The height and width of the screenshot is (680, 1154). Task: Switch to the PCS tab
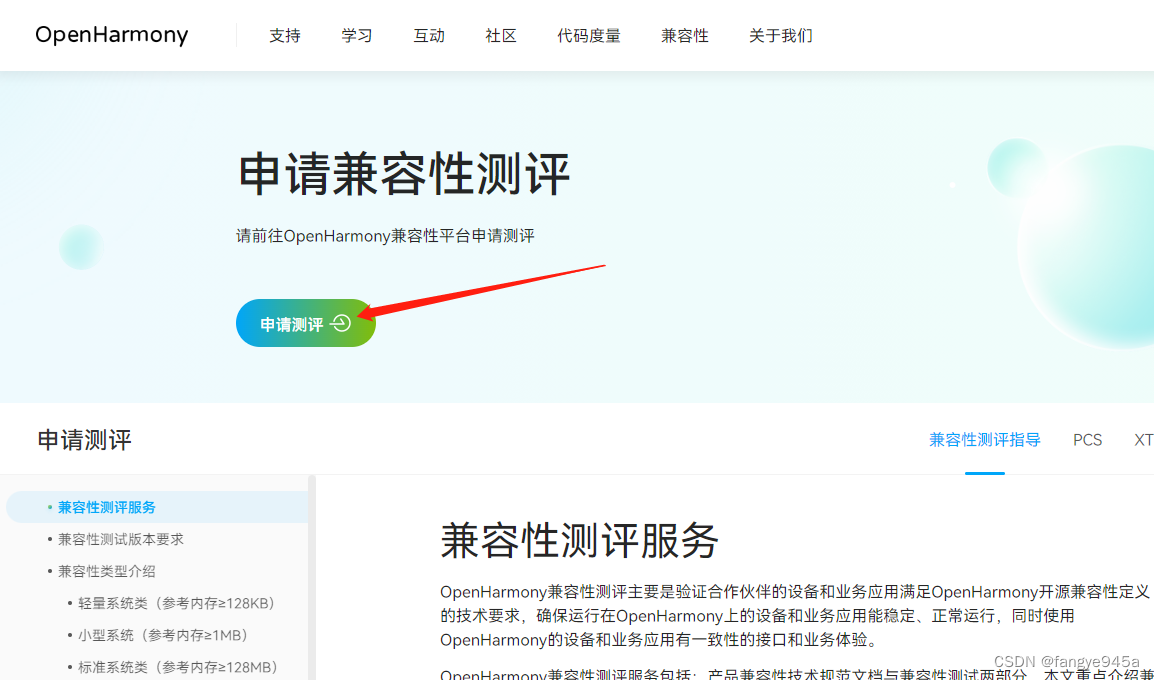1087,440
